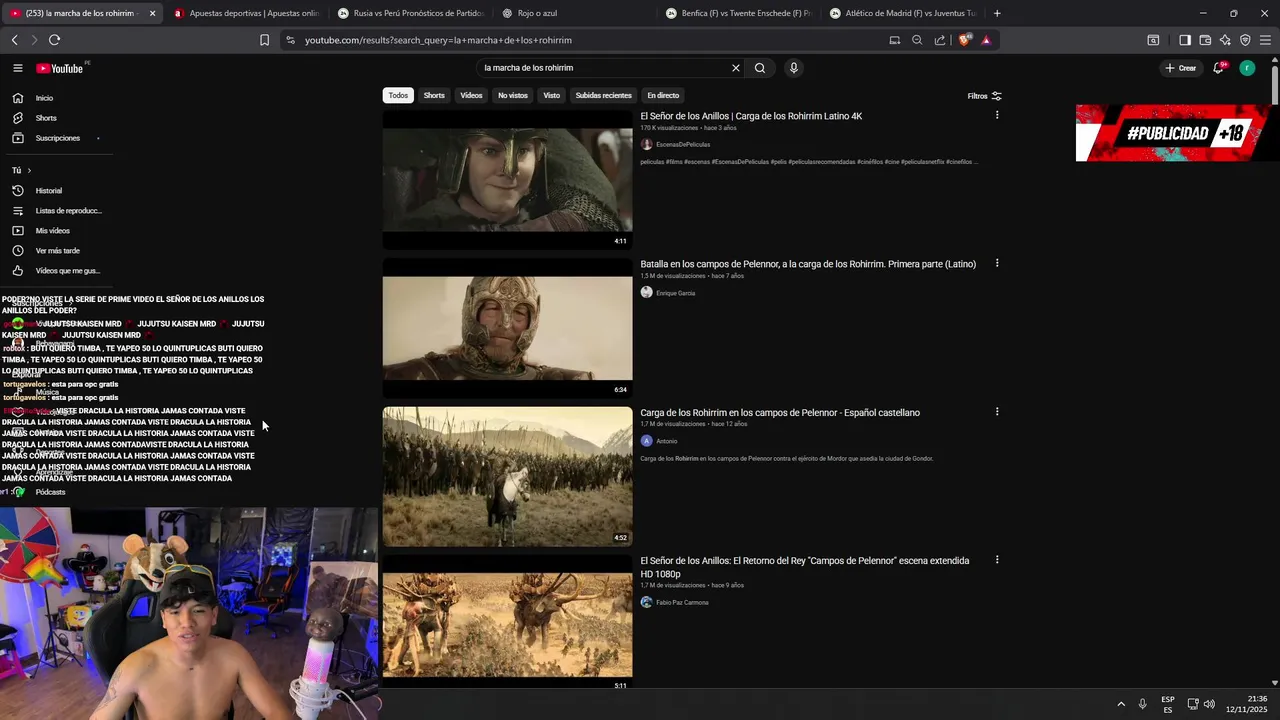Open tab search icon in toolbar
Viewport: 1280px width, 720px height.
1153,40
